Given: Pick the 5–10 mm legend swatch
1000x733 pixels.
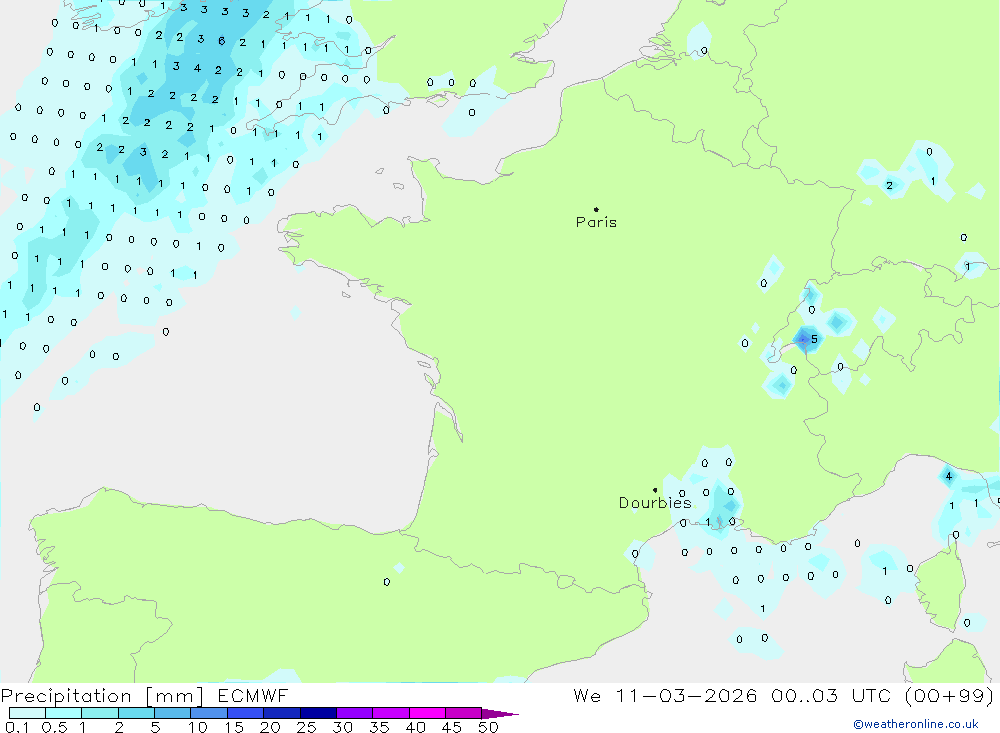Looking at the screenshot, I should [173, 713].
